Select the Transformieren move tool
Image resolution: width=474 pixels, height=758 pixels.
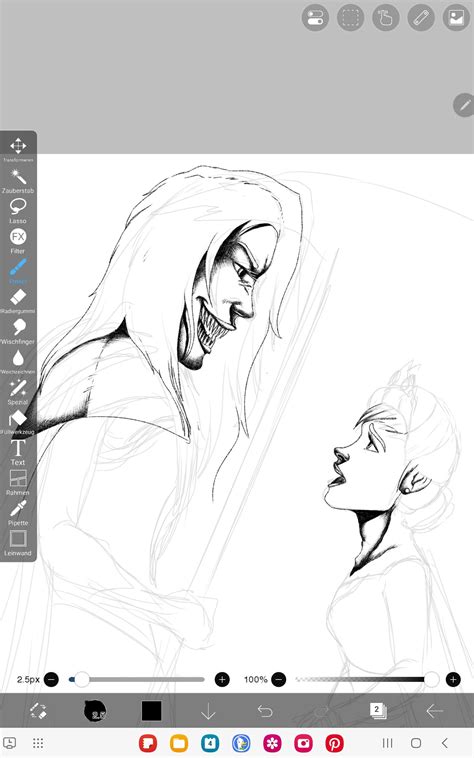coord(18,148)
